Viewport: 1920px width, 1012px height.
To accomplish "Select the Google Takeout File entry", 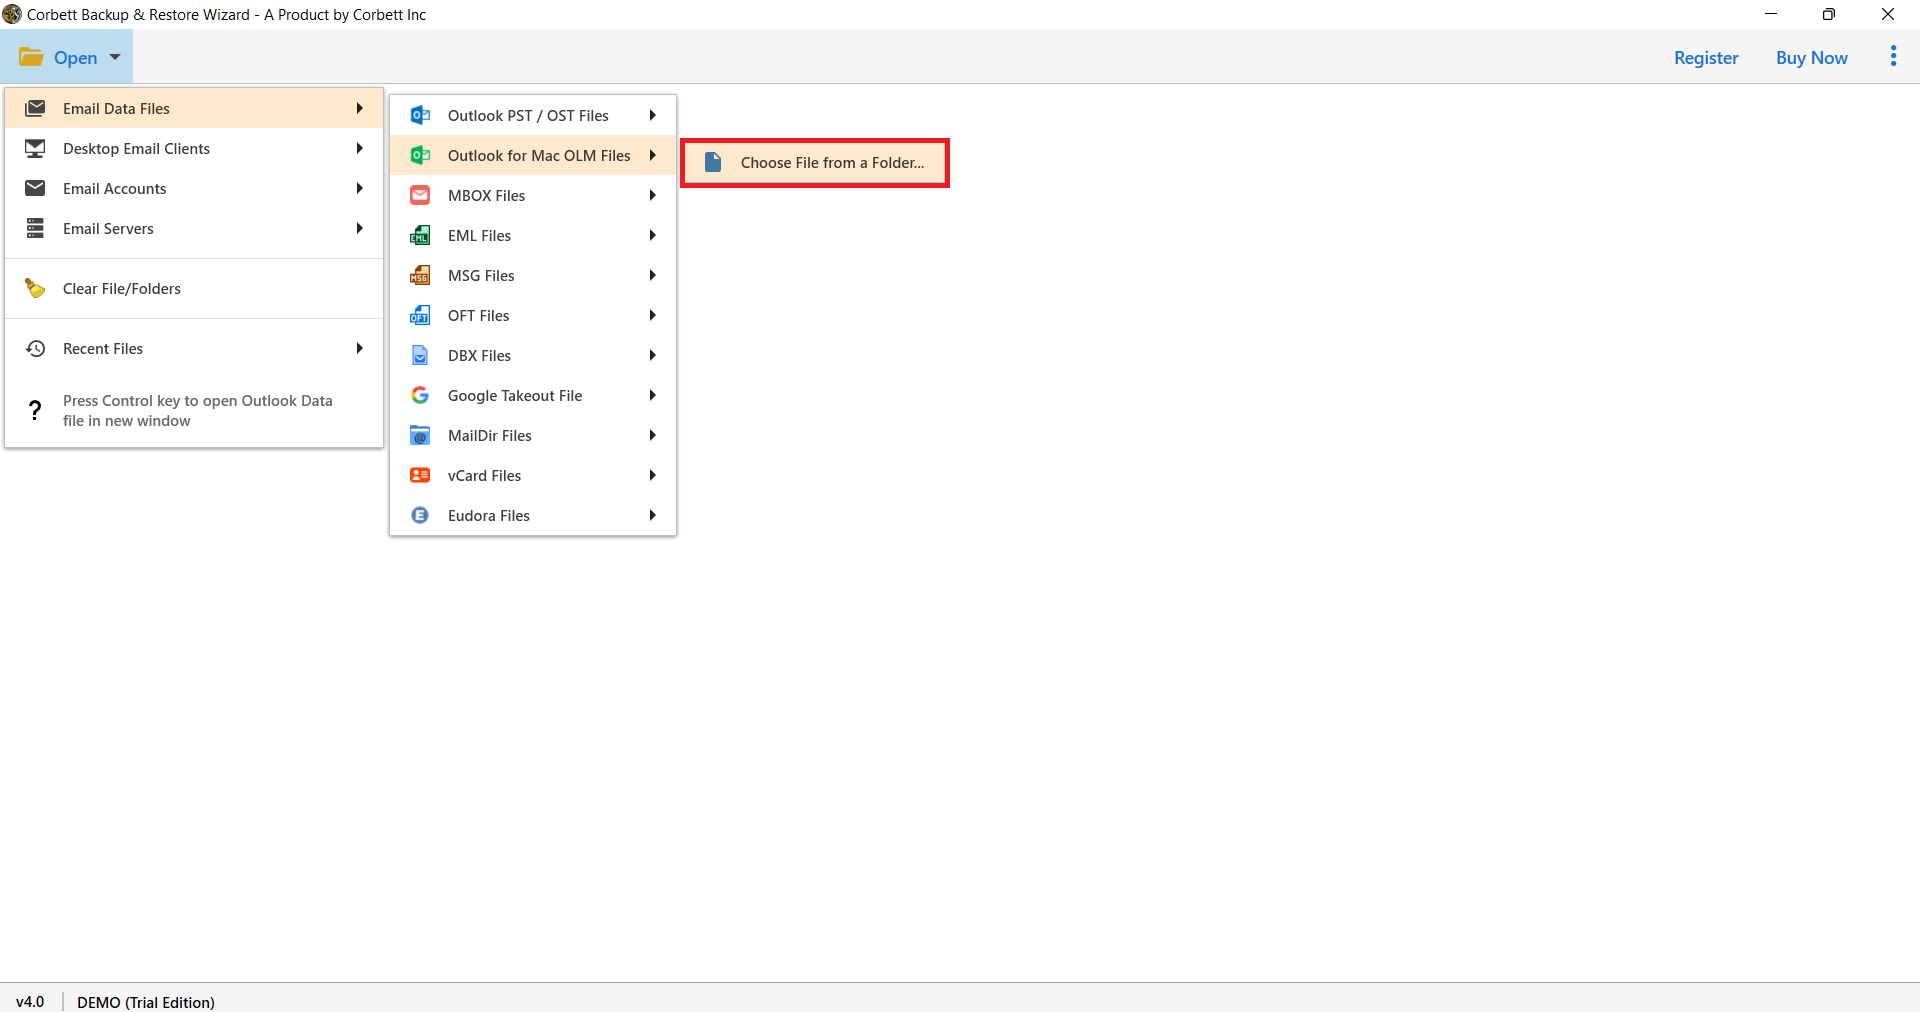I will click(x=533, y=395).
